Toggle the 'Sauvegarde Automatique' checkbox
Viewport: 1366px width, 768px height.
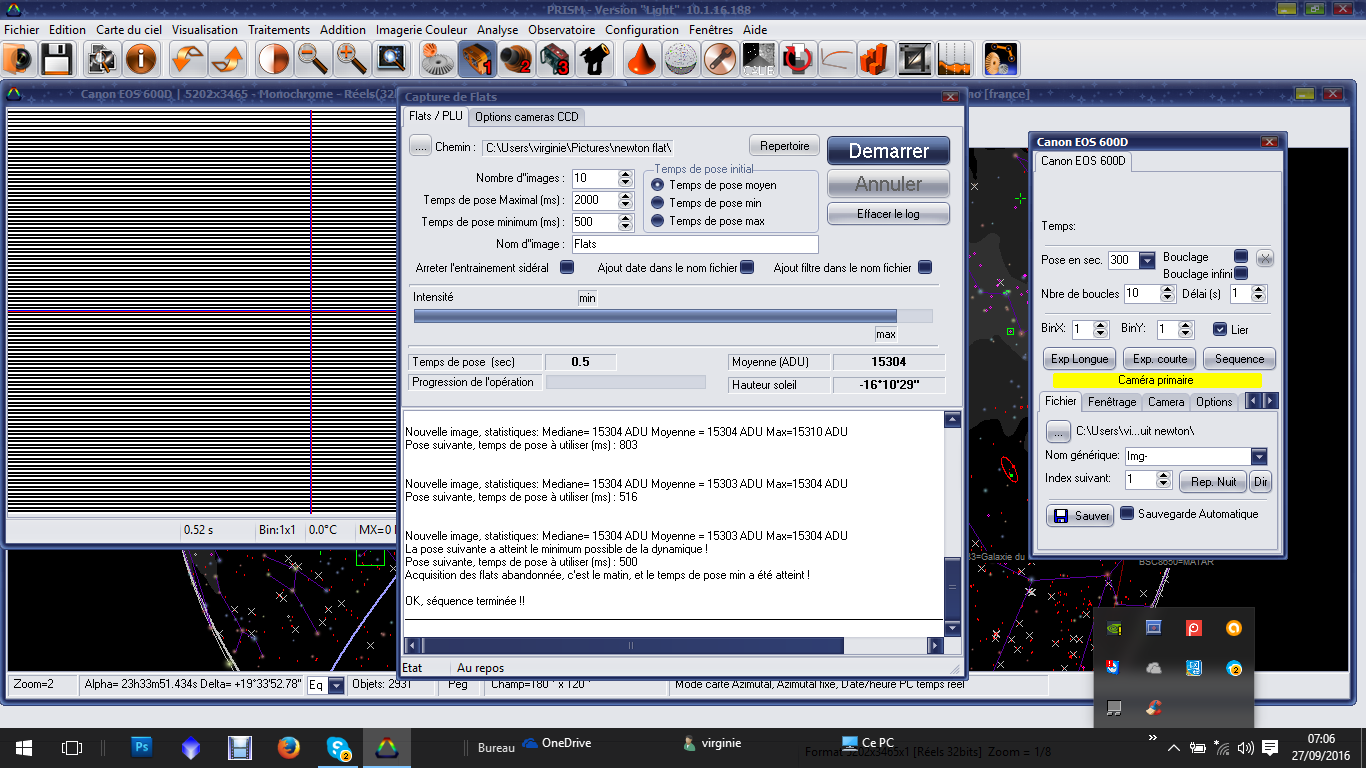(1127, 514)
